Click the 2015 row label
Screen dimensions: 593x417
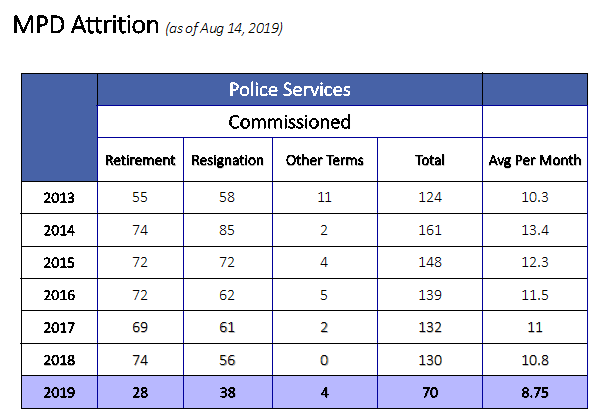pos(59,262)
